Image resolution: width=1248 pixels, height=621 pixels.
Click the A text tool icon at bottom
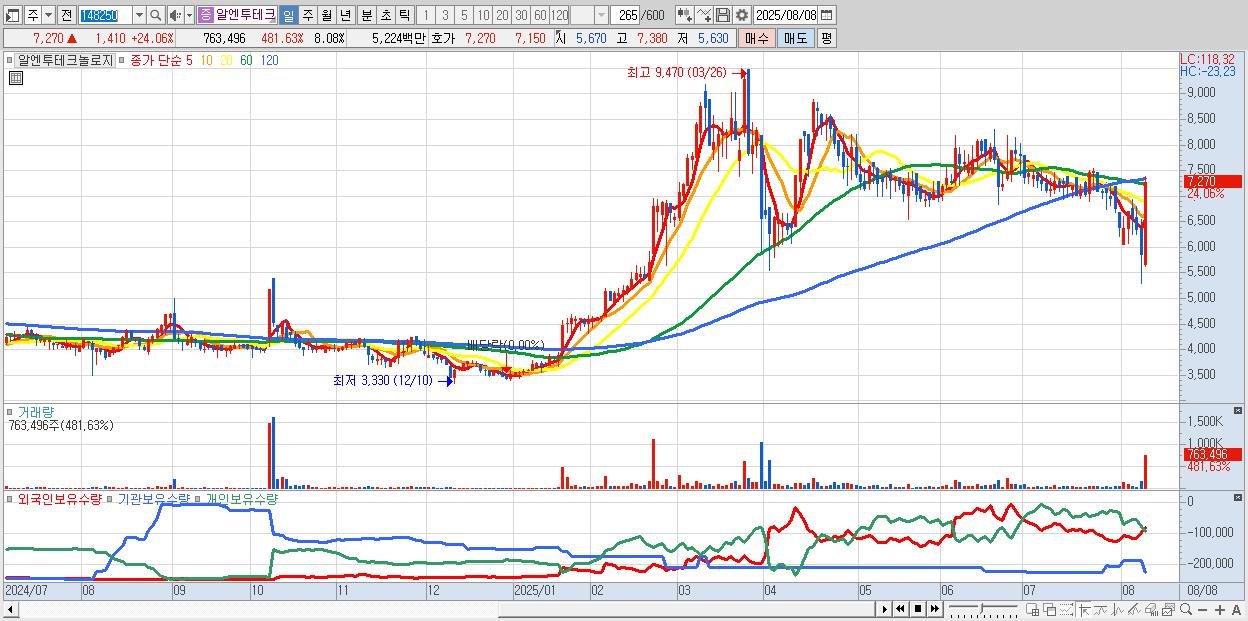(1237, 610)
